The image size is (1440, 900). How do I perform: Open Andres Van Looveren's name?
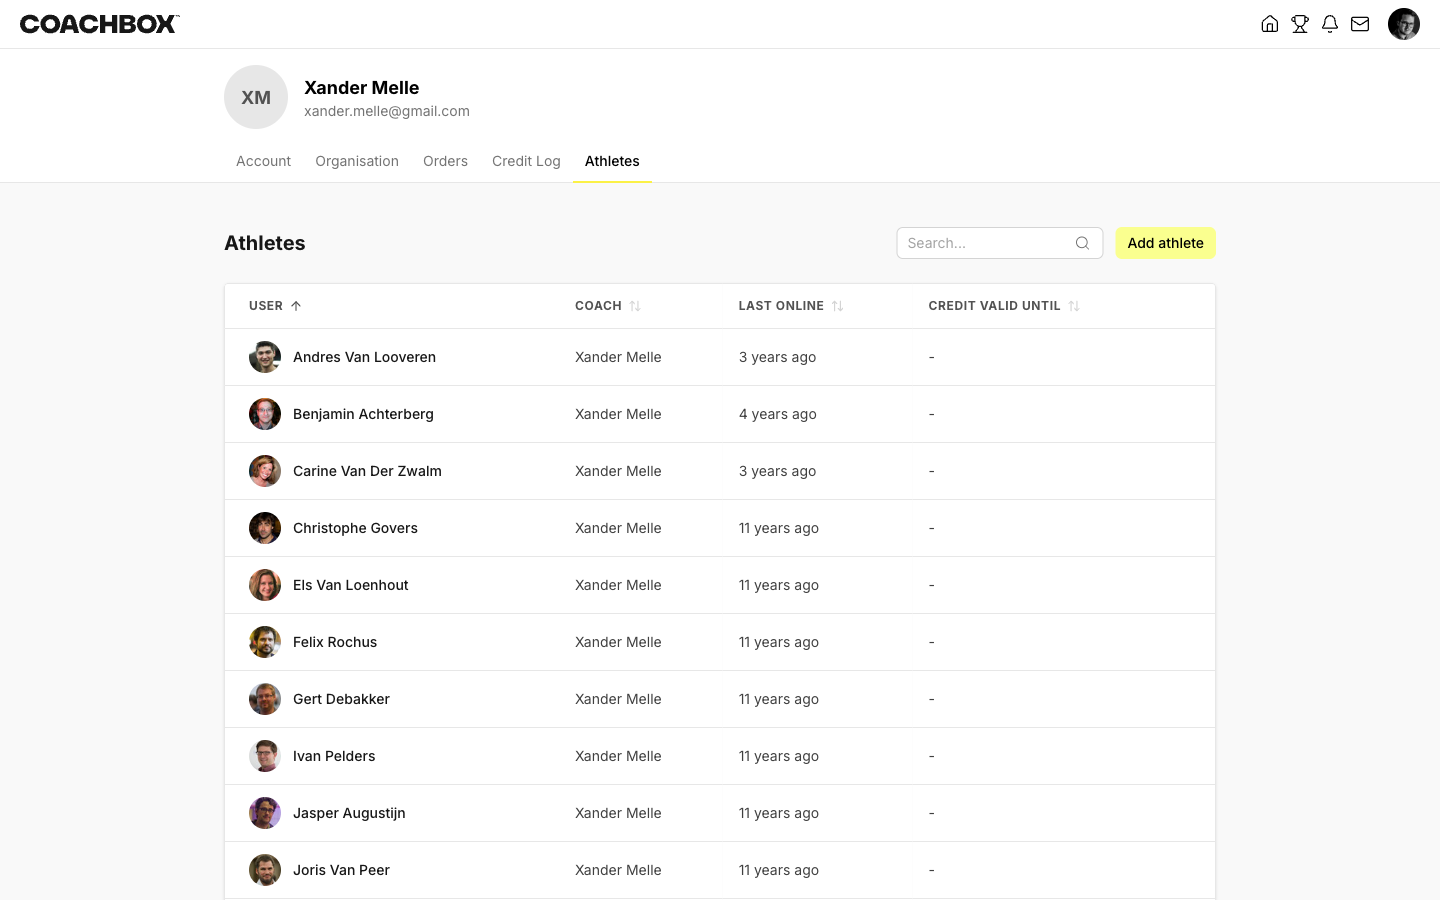tap(364, 357)
